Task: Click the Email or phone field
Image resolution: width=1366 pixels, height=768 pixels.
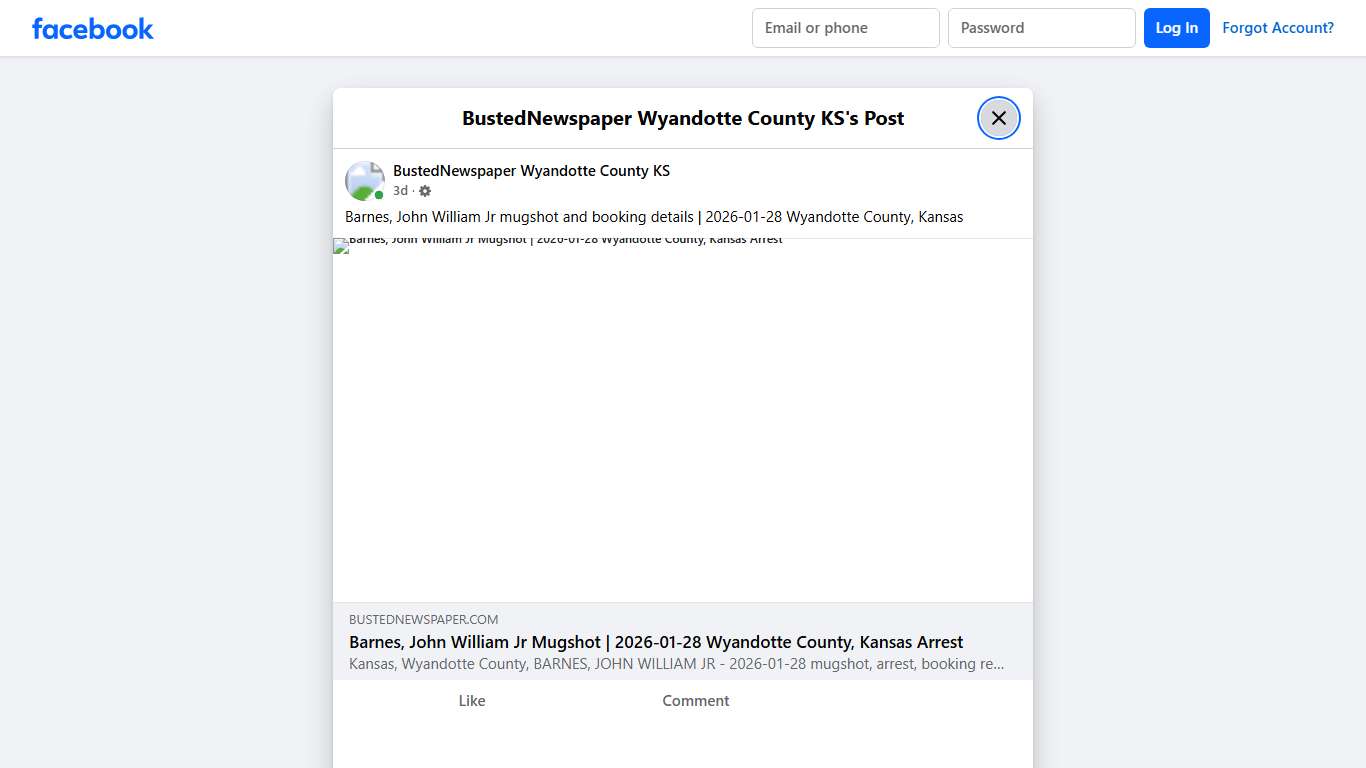Action: coord(845,27)
